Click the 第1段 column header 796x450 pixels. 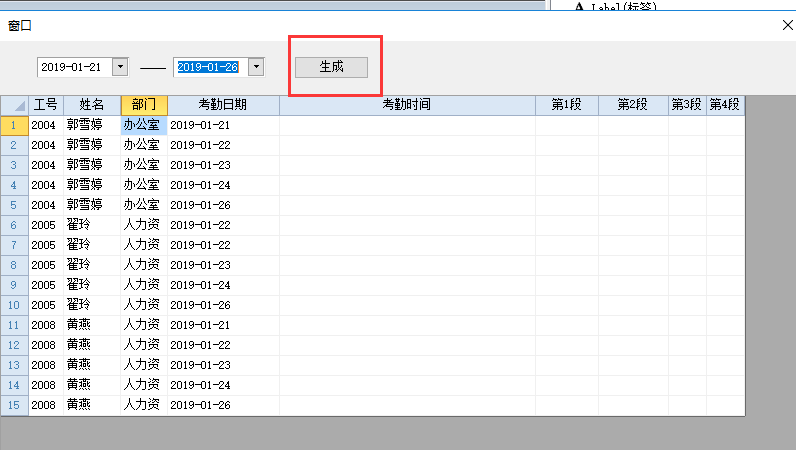click(x=567, y=105)
